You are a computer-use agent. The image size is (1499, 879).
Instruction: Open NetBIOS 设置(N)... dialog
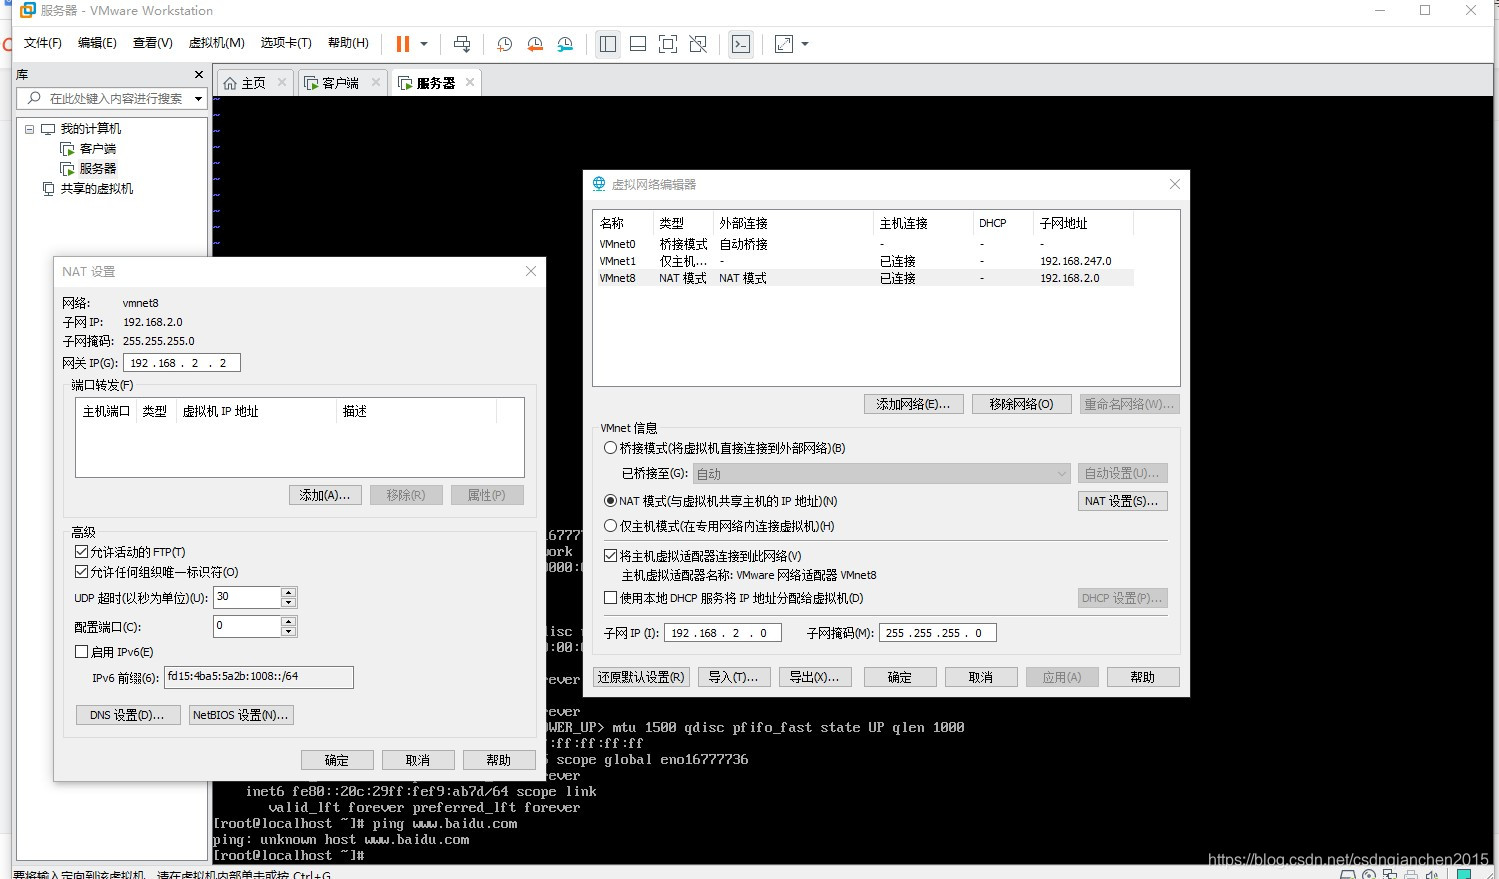coord(241,715)
